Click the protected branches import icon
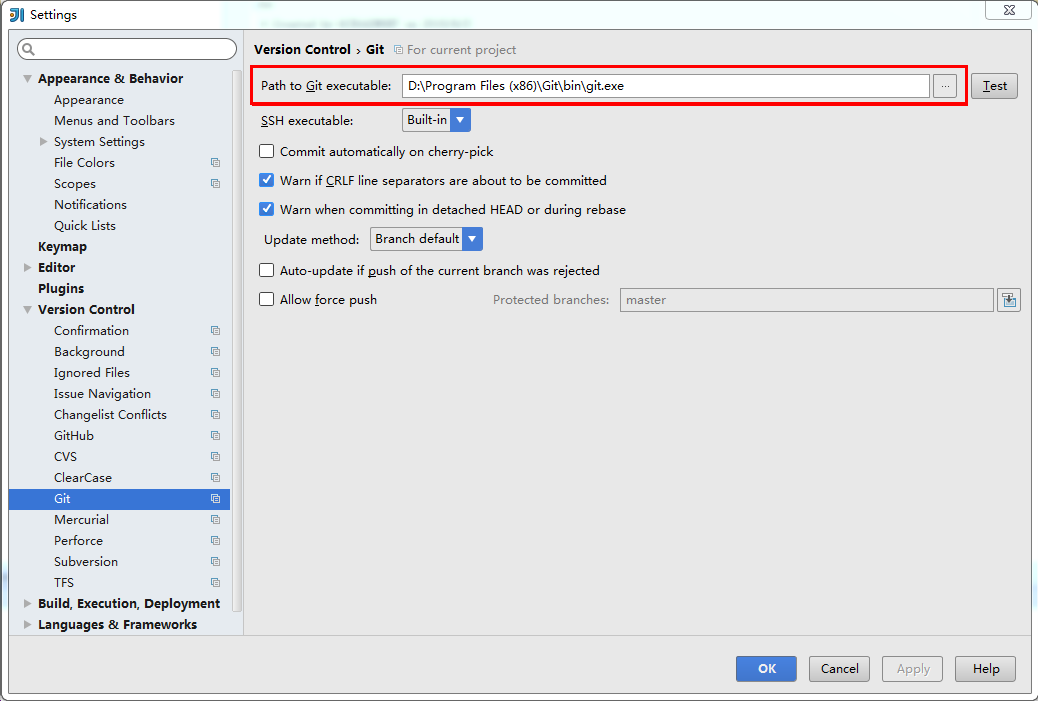 click(x=1009, y=300)
